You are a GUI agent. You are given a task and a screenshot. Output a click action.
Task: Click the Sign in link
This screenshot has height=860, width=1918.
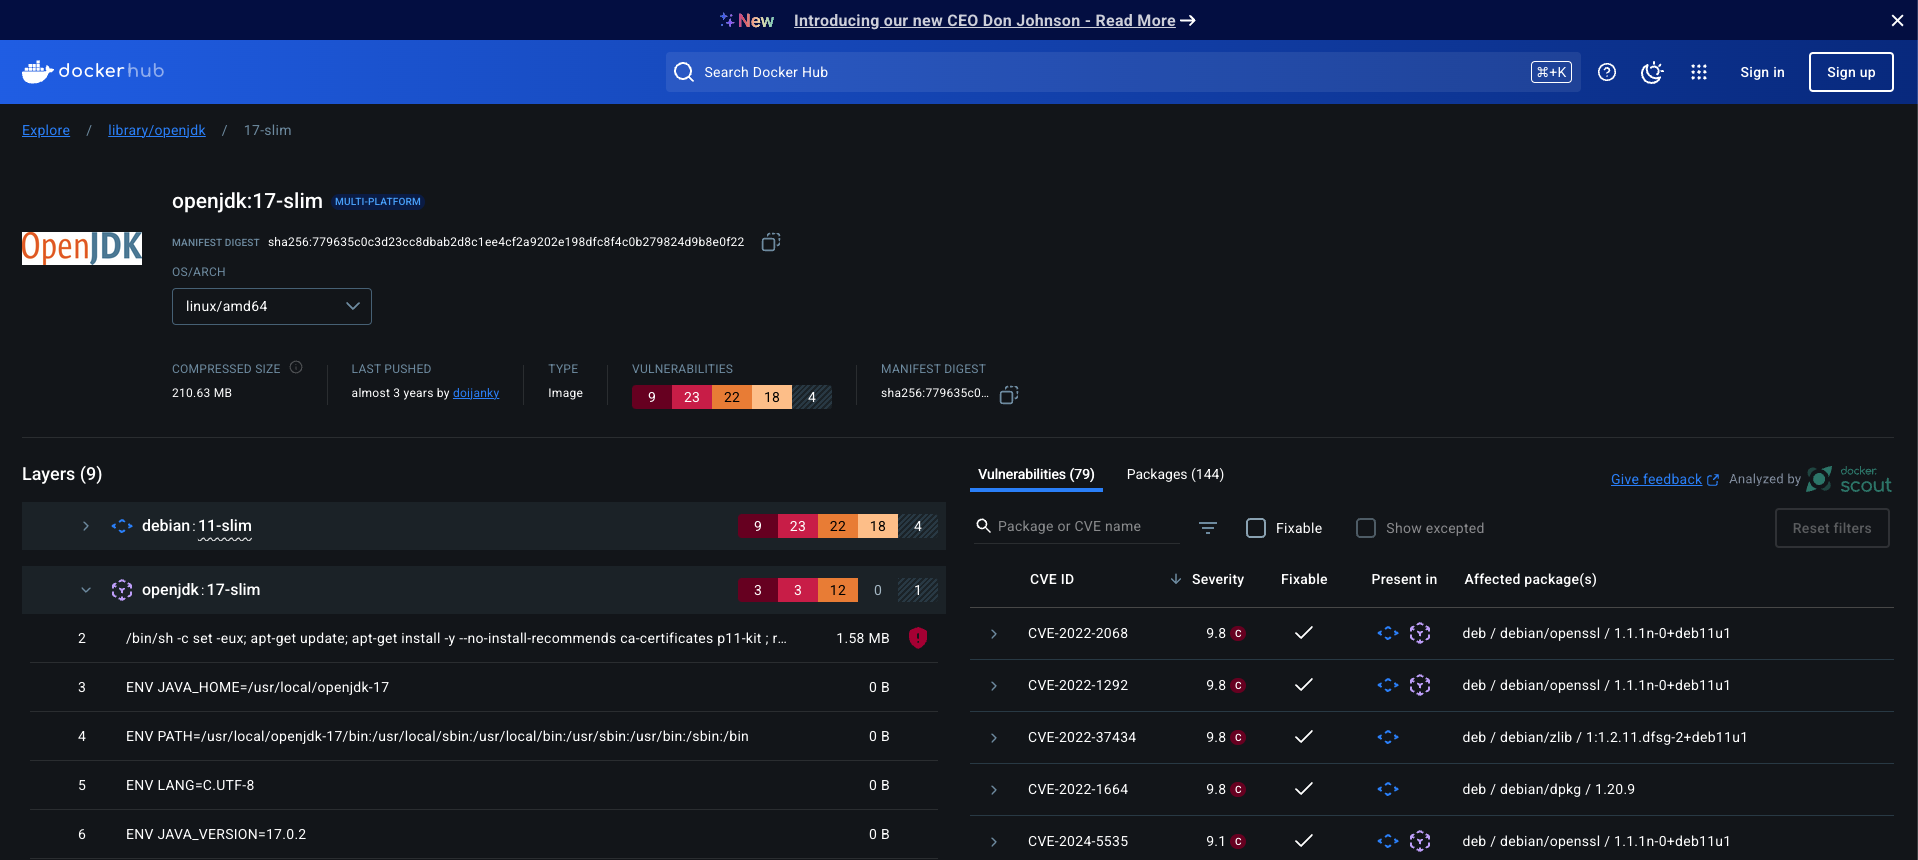(x=1762, y=72)
